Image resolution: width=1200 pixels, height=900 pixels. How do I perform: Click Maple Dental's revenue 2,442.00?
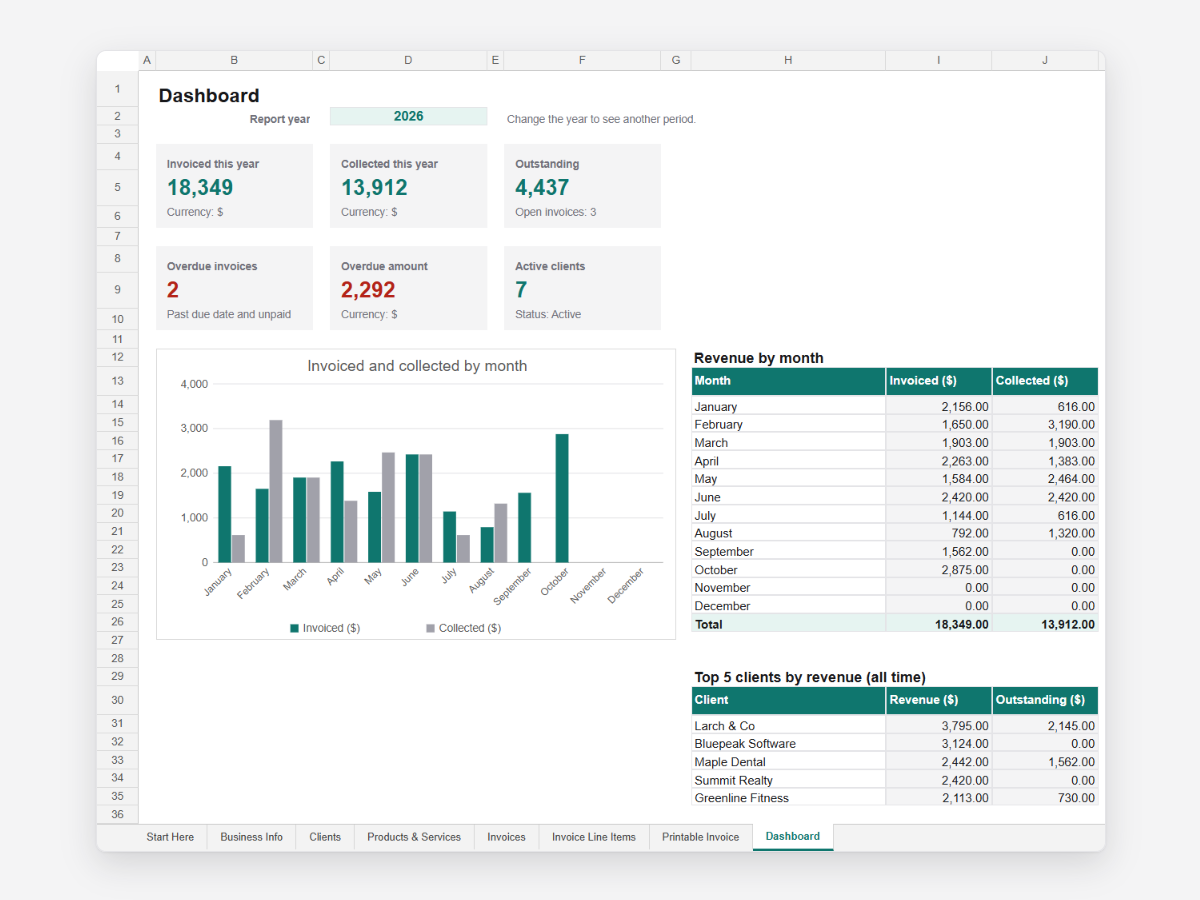tap(939, 762)
